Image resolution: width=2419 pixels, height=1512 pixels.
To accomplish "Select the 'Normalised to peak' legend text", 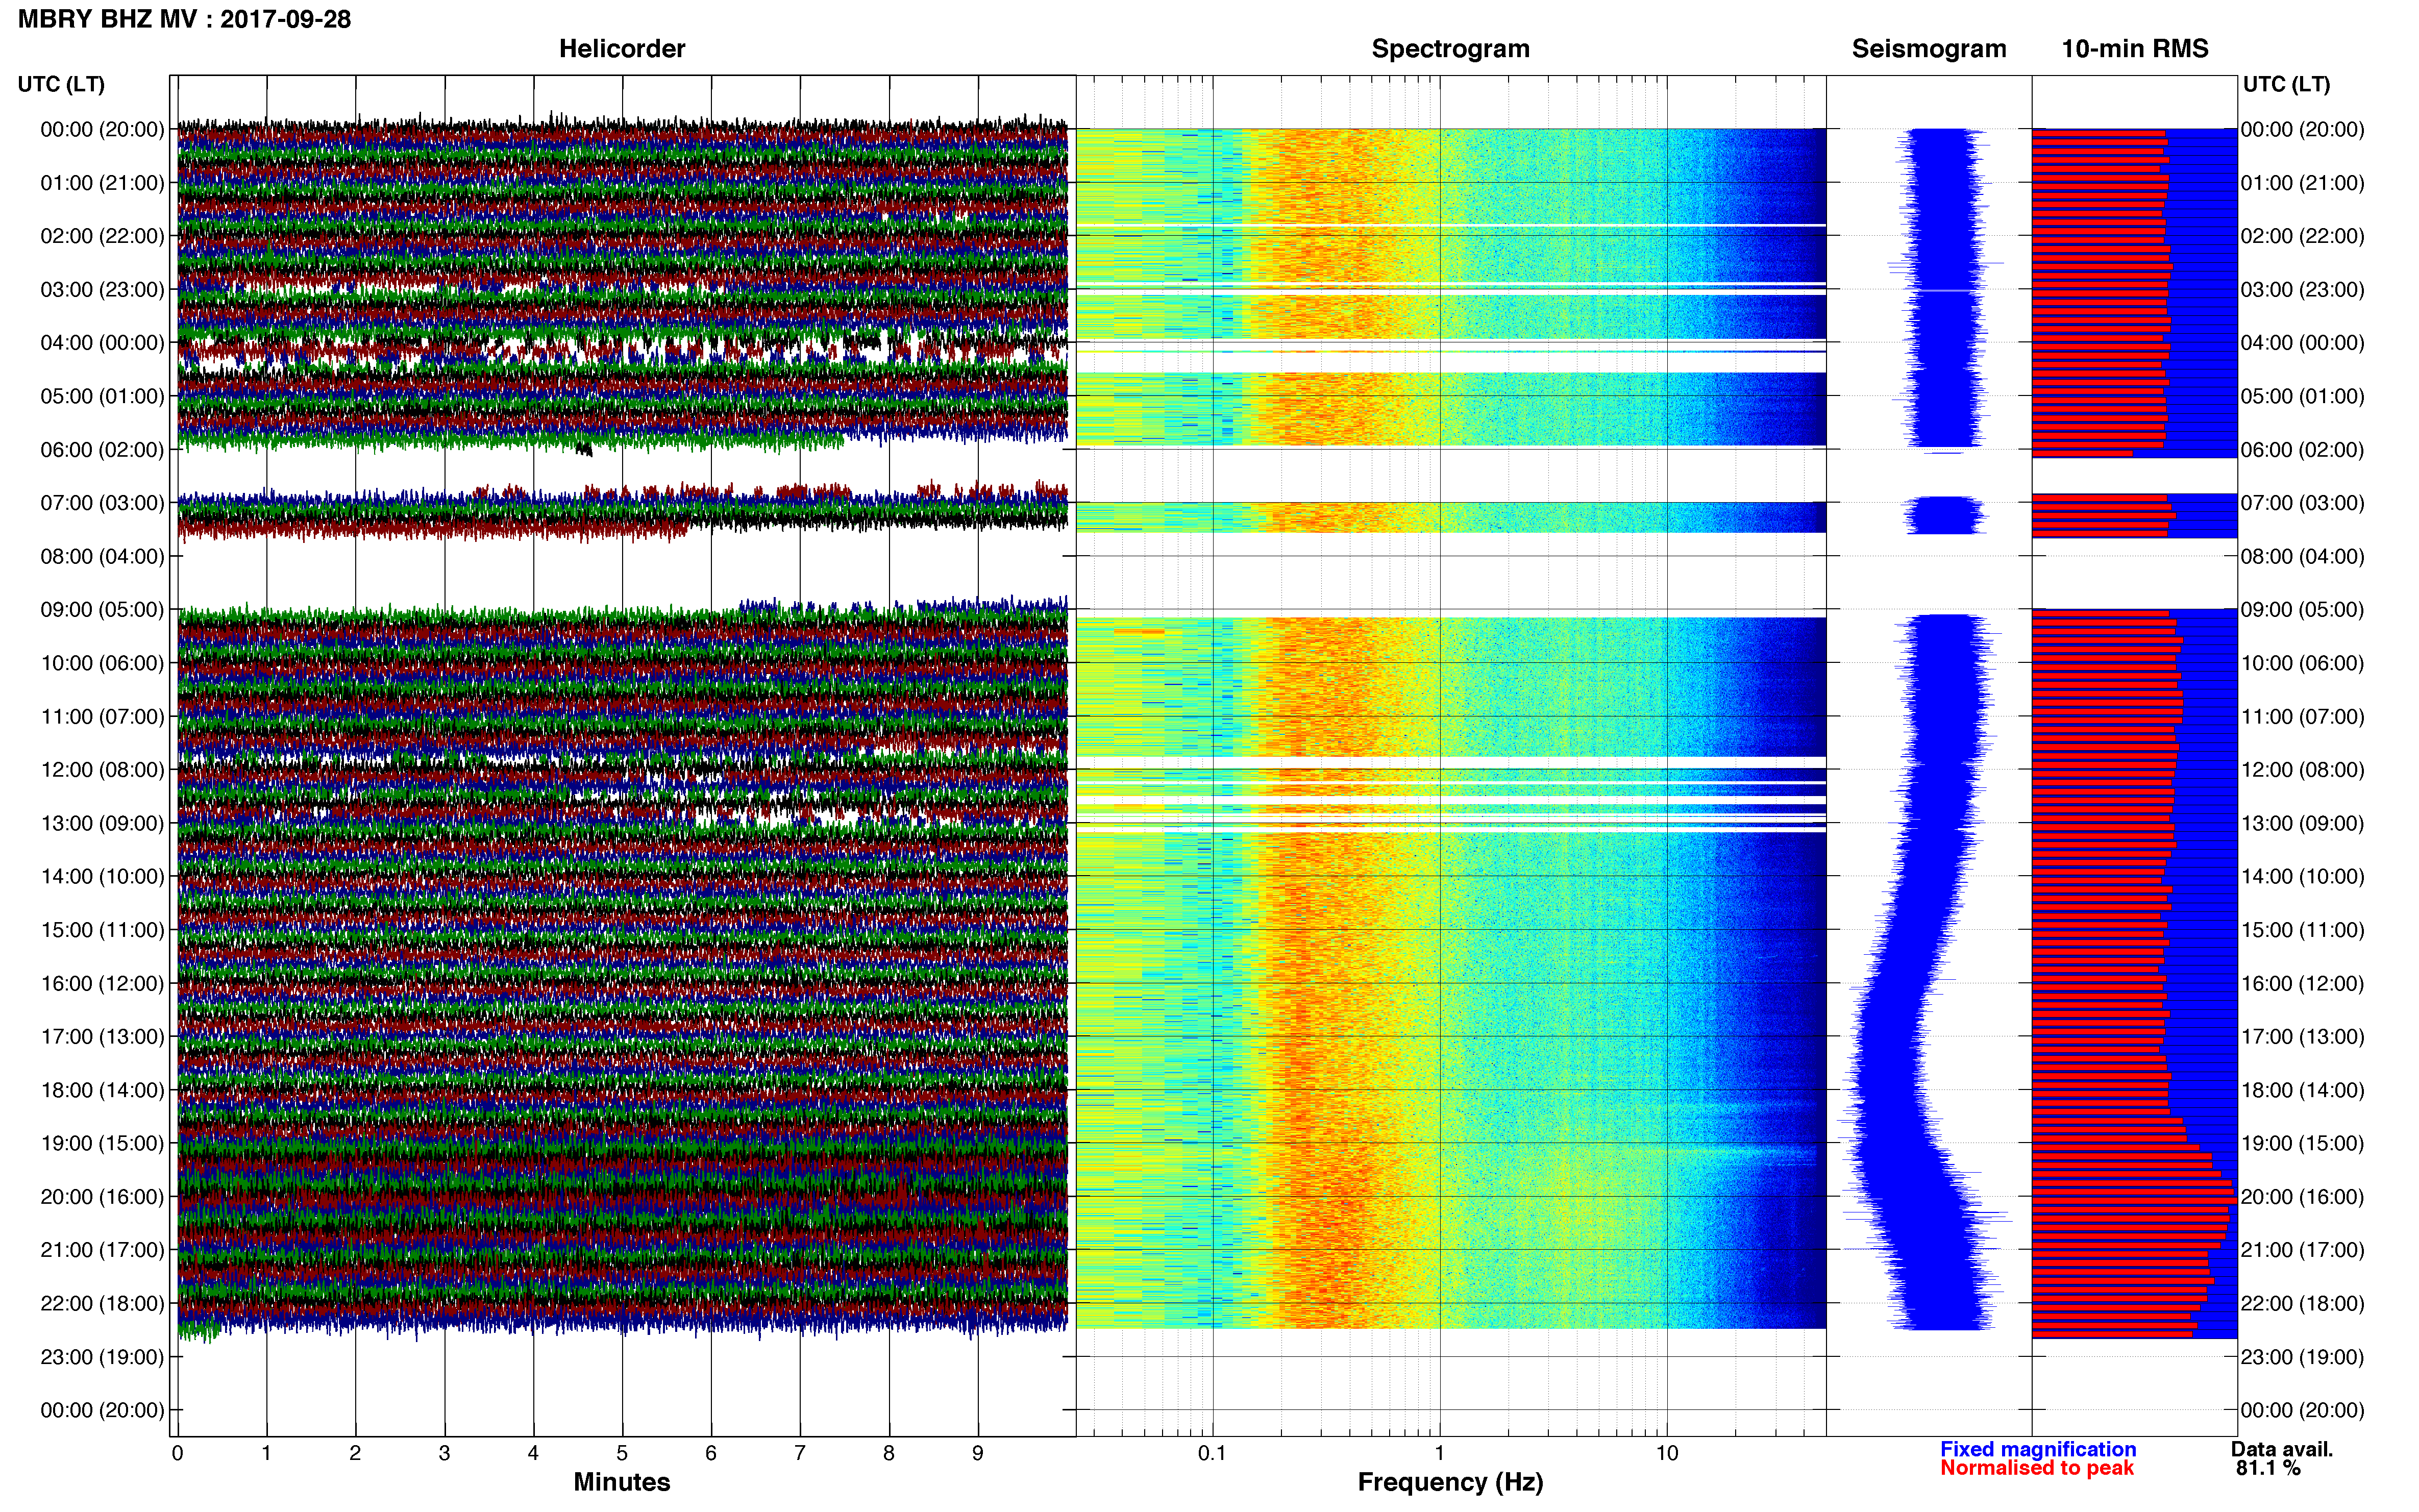I will pyautogui.click(x=2037, y=1468).
